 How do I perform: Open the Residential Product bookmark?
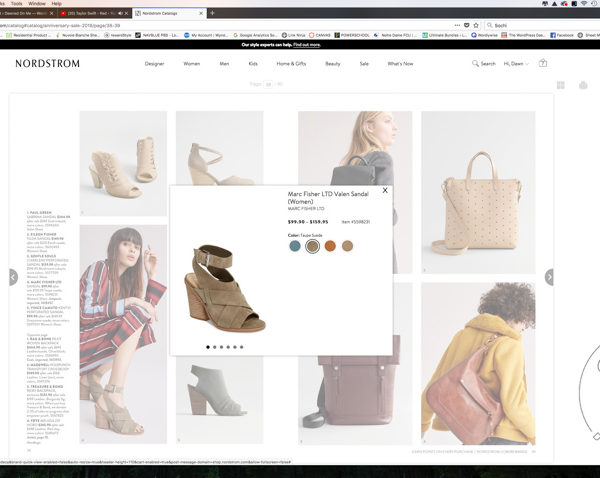pos(29,35)
